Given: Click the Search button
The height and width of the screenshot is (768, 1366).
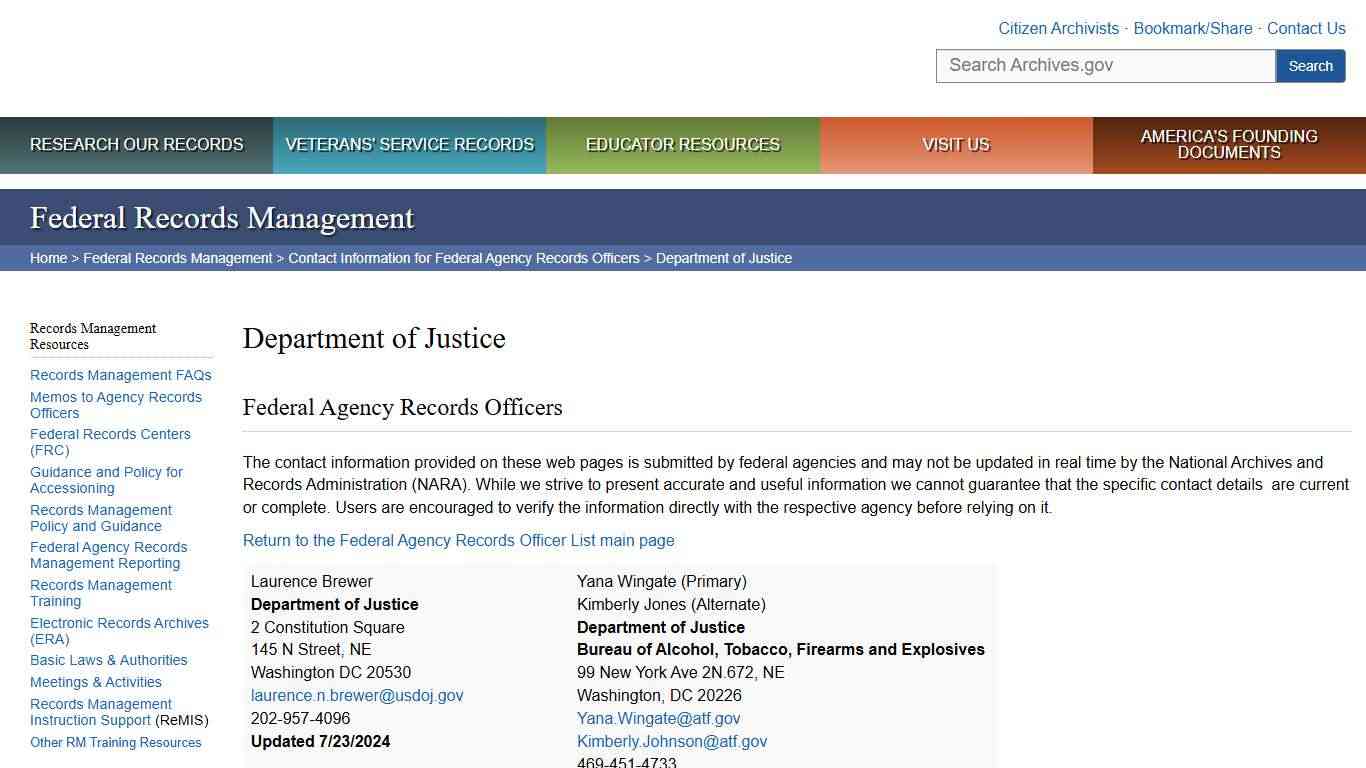Looking at the screenshot, I should click(x=1310, y=65).
